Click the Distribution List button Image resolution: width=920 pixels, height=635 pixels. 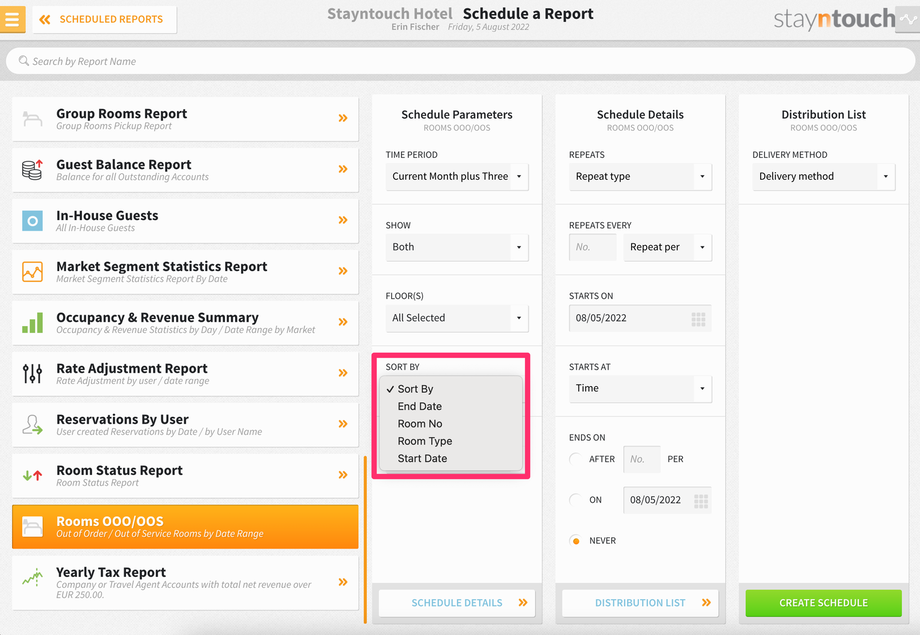pos(640,603)
